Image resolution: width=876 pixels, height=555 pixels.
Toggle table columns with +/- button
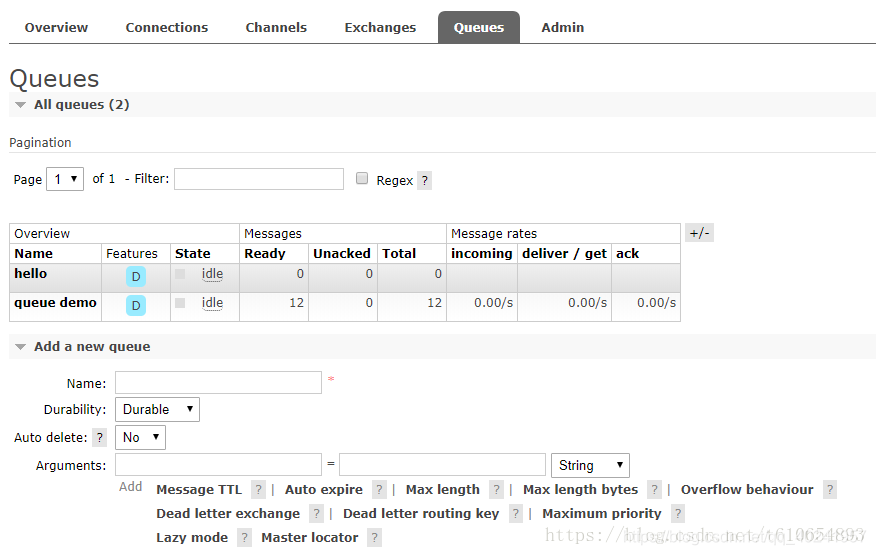pyautogui.click(x=699, y=233)
